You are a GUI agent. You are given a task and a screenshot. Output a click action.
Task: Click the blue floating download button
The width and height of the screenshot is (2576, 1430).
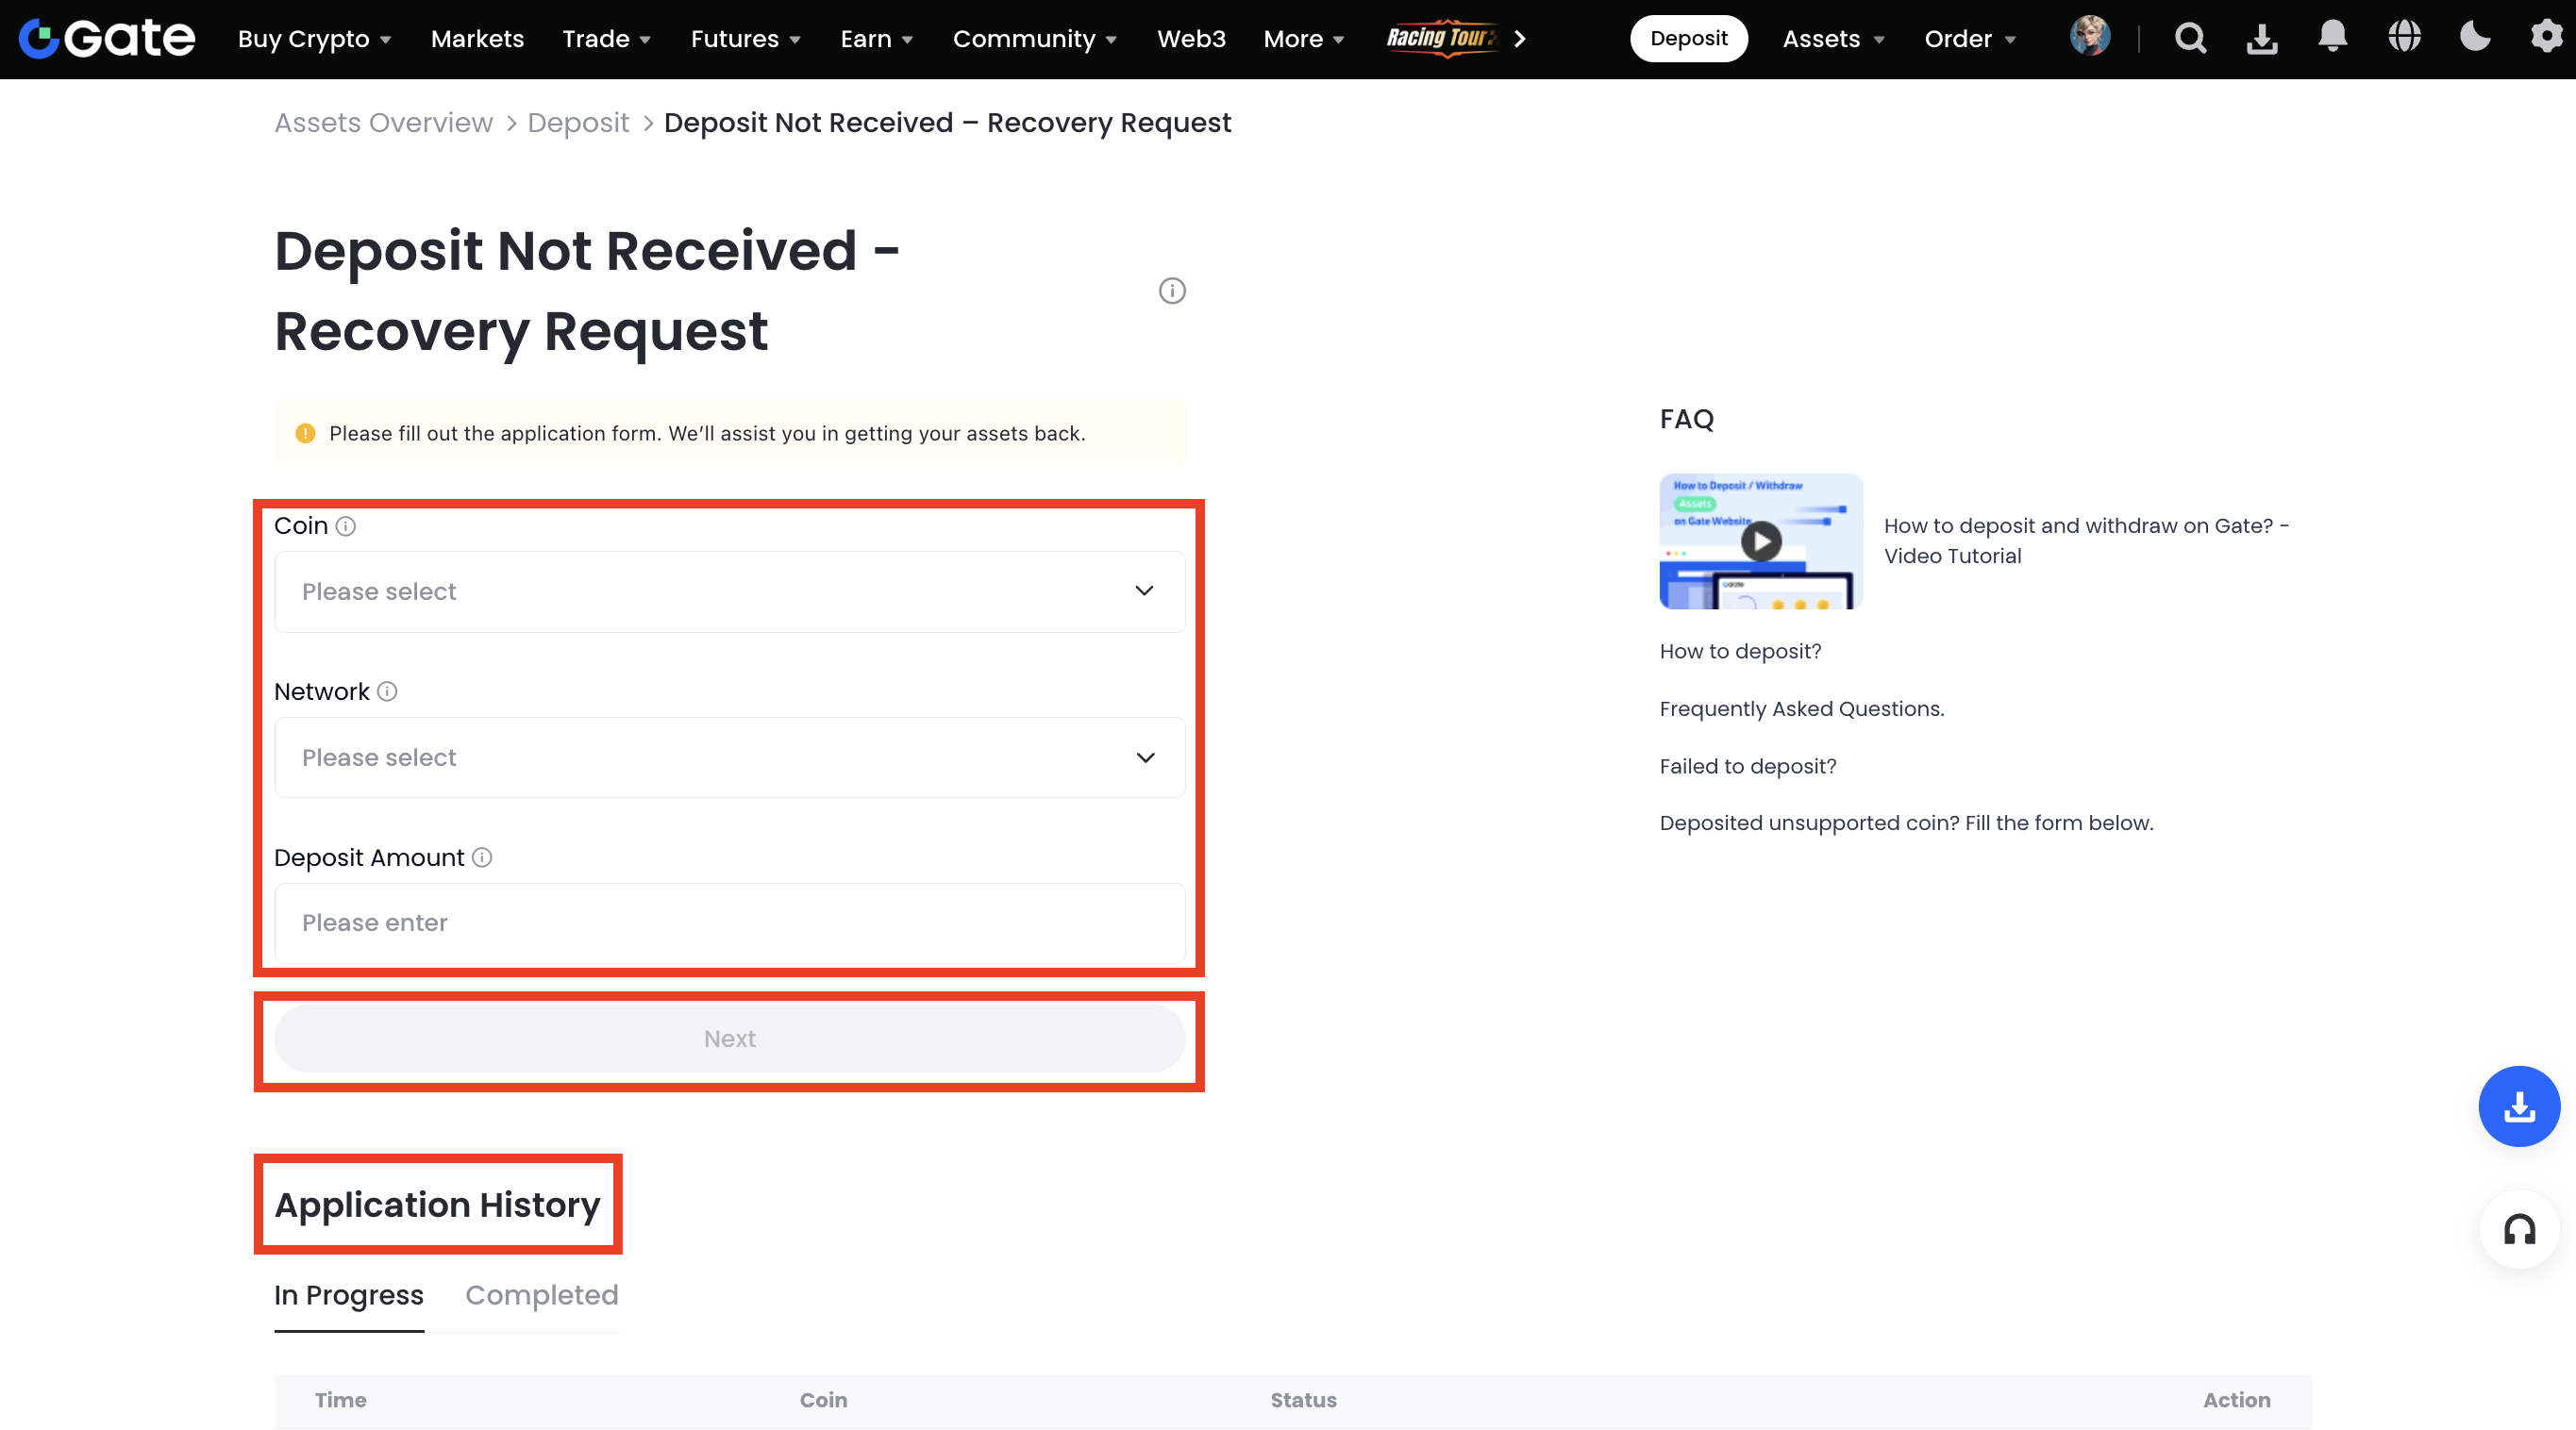pos(2519,1106)
